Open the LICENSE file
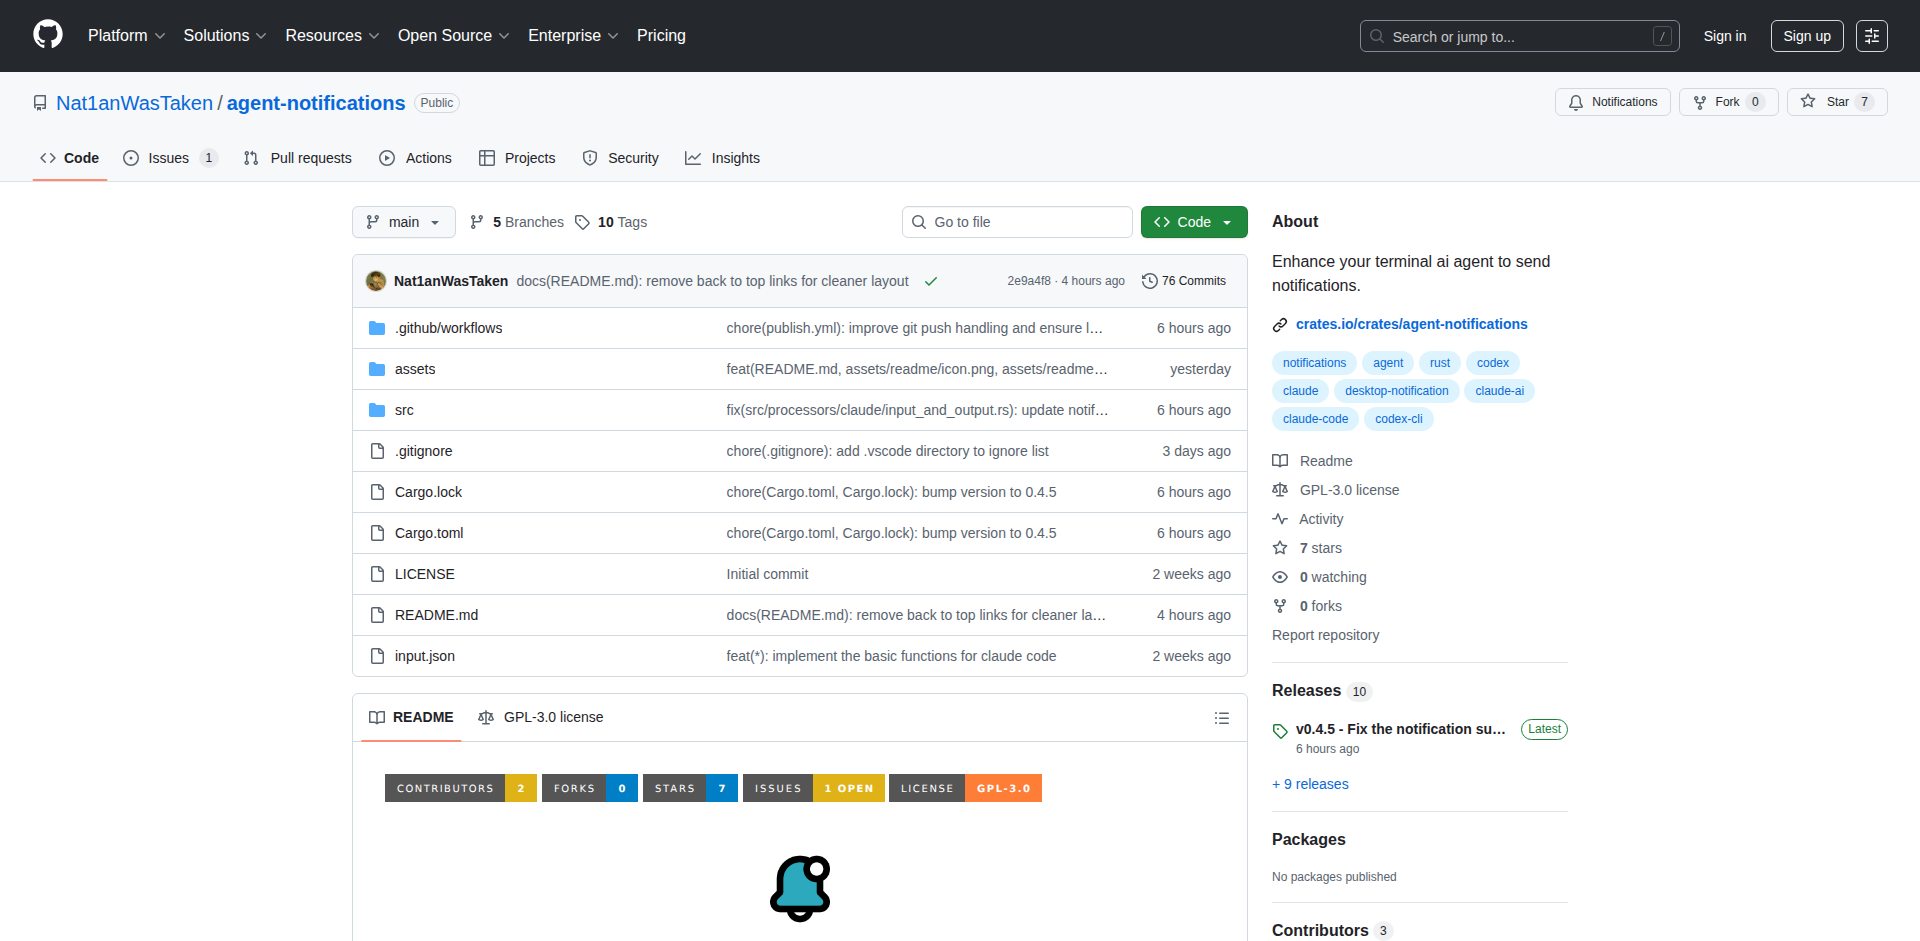 [425, 574]
